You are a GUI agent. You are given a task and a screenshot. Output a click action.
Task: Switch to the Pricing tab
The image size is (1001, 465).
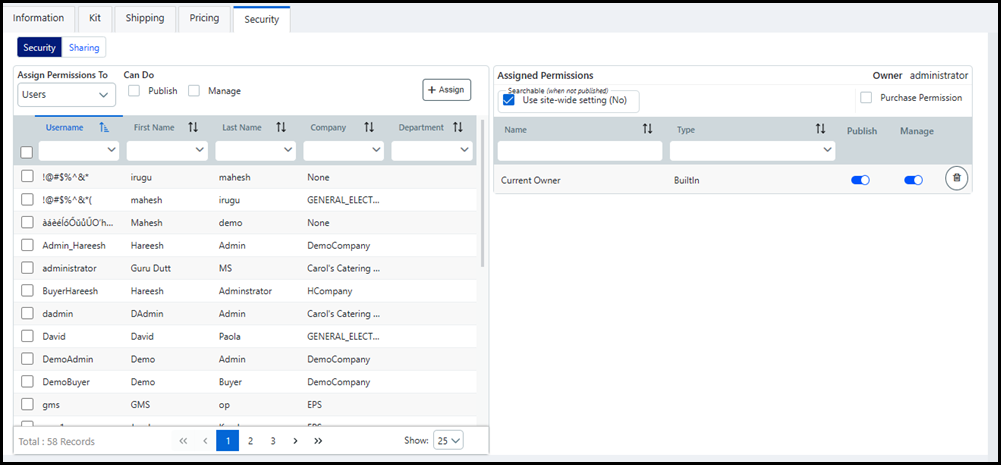(204, 18)
